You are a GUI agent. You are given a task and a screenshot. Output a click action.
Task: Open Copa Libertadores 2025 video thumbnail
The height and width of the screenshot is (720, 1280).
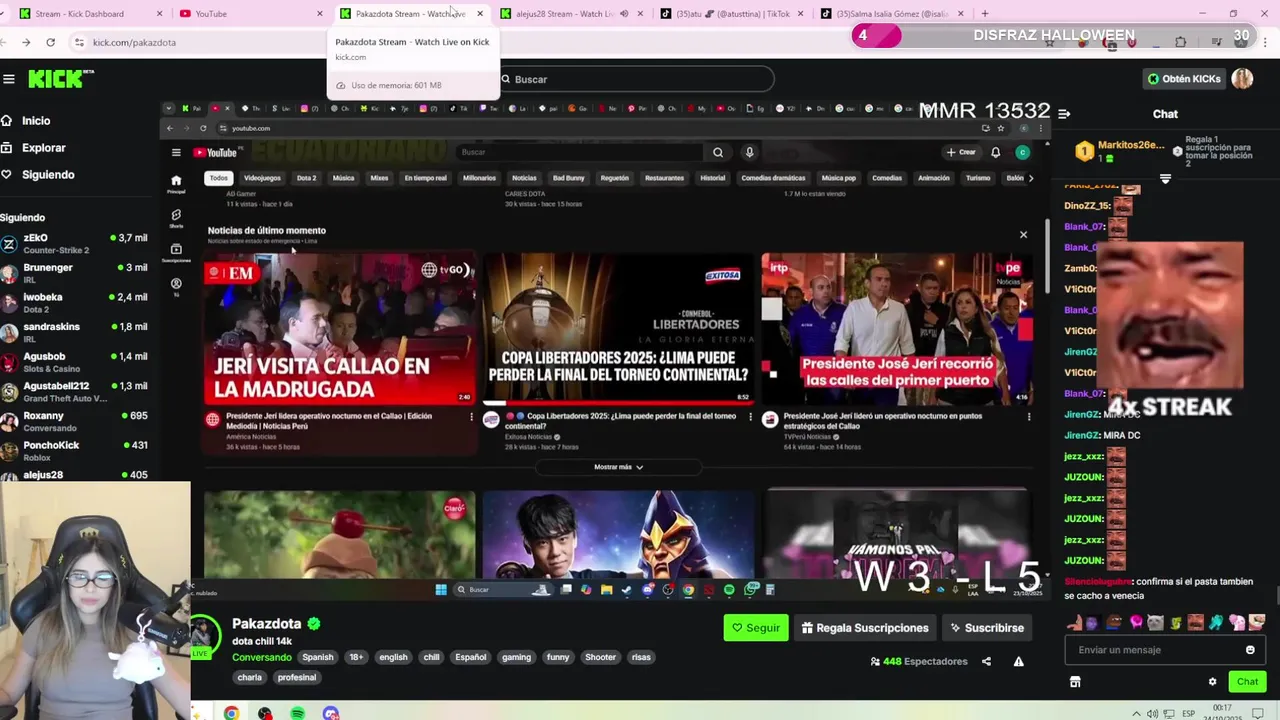(x=618, y=329)
